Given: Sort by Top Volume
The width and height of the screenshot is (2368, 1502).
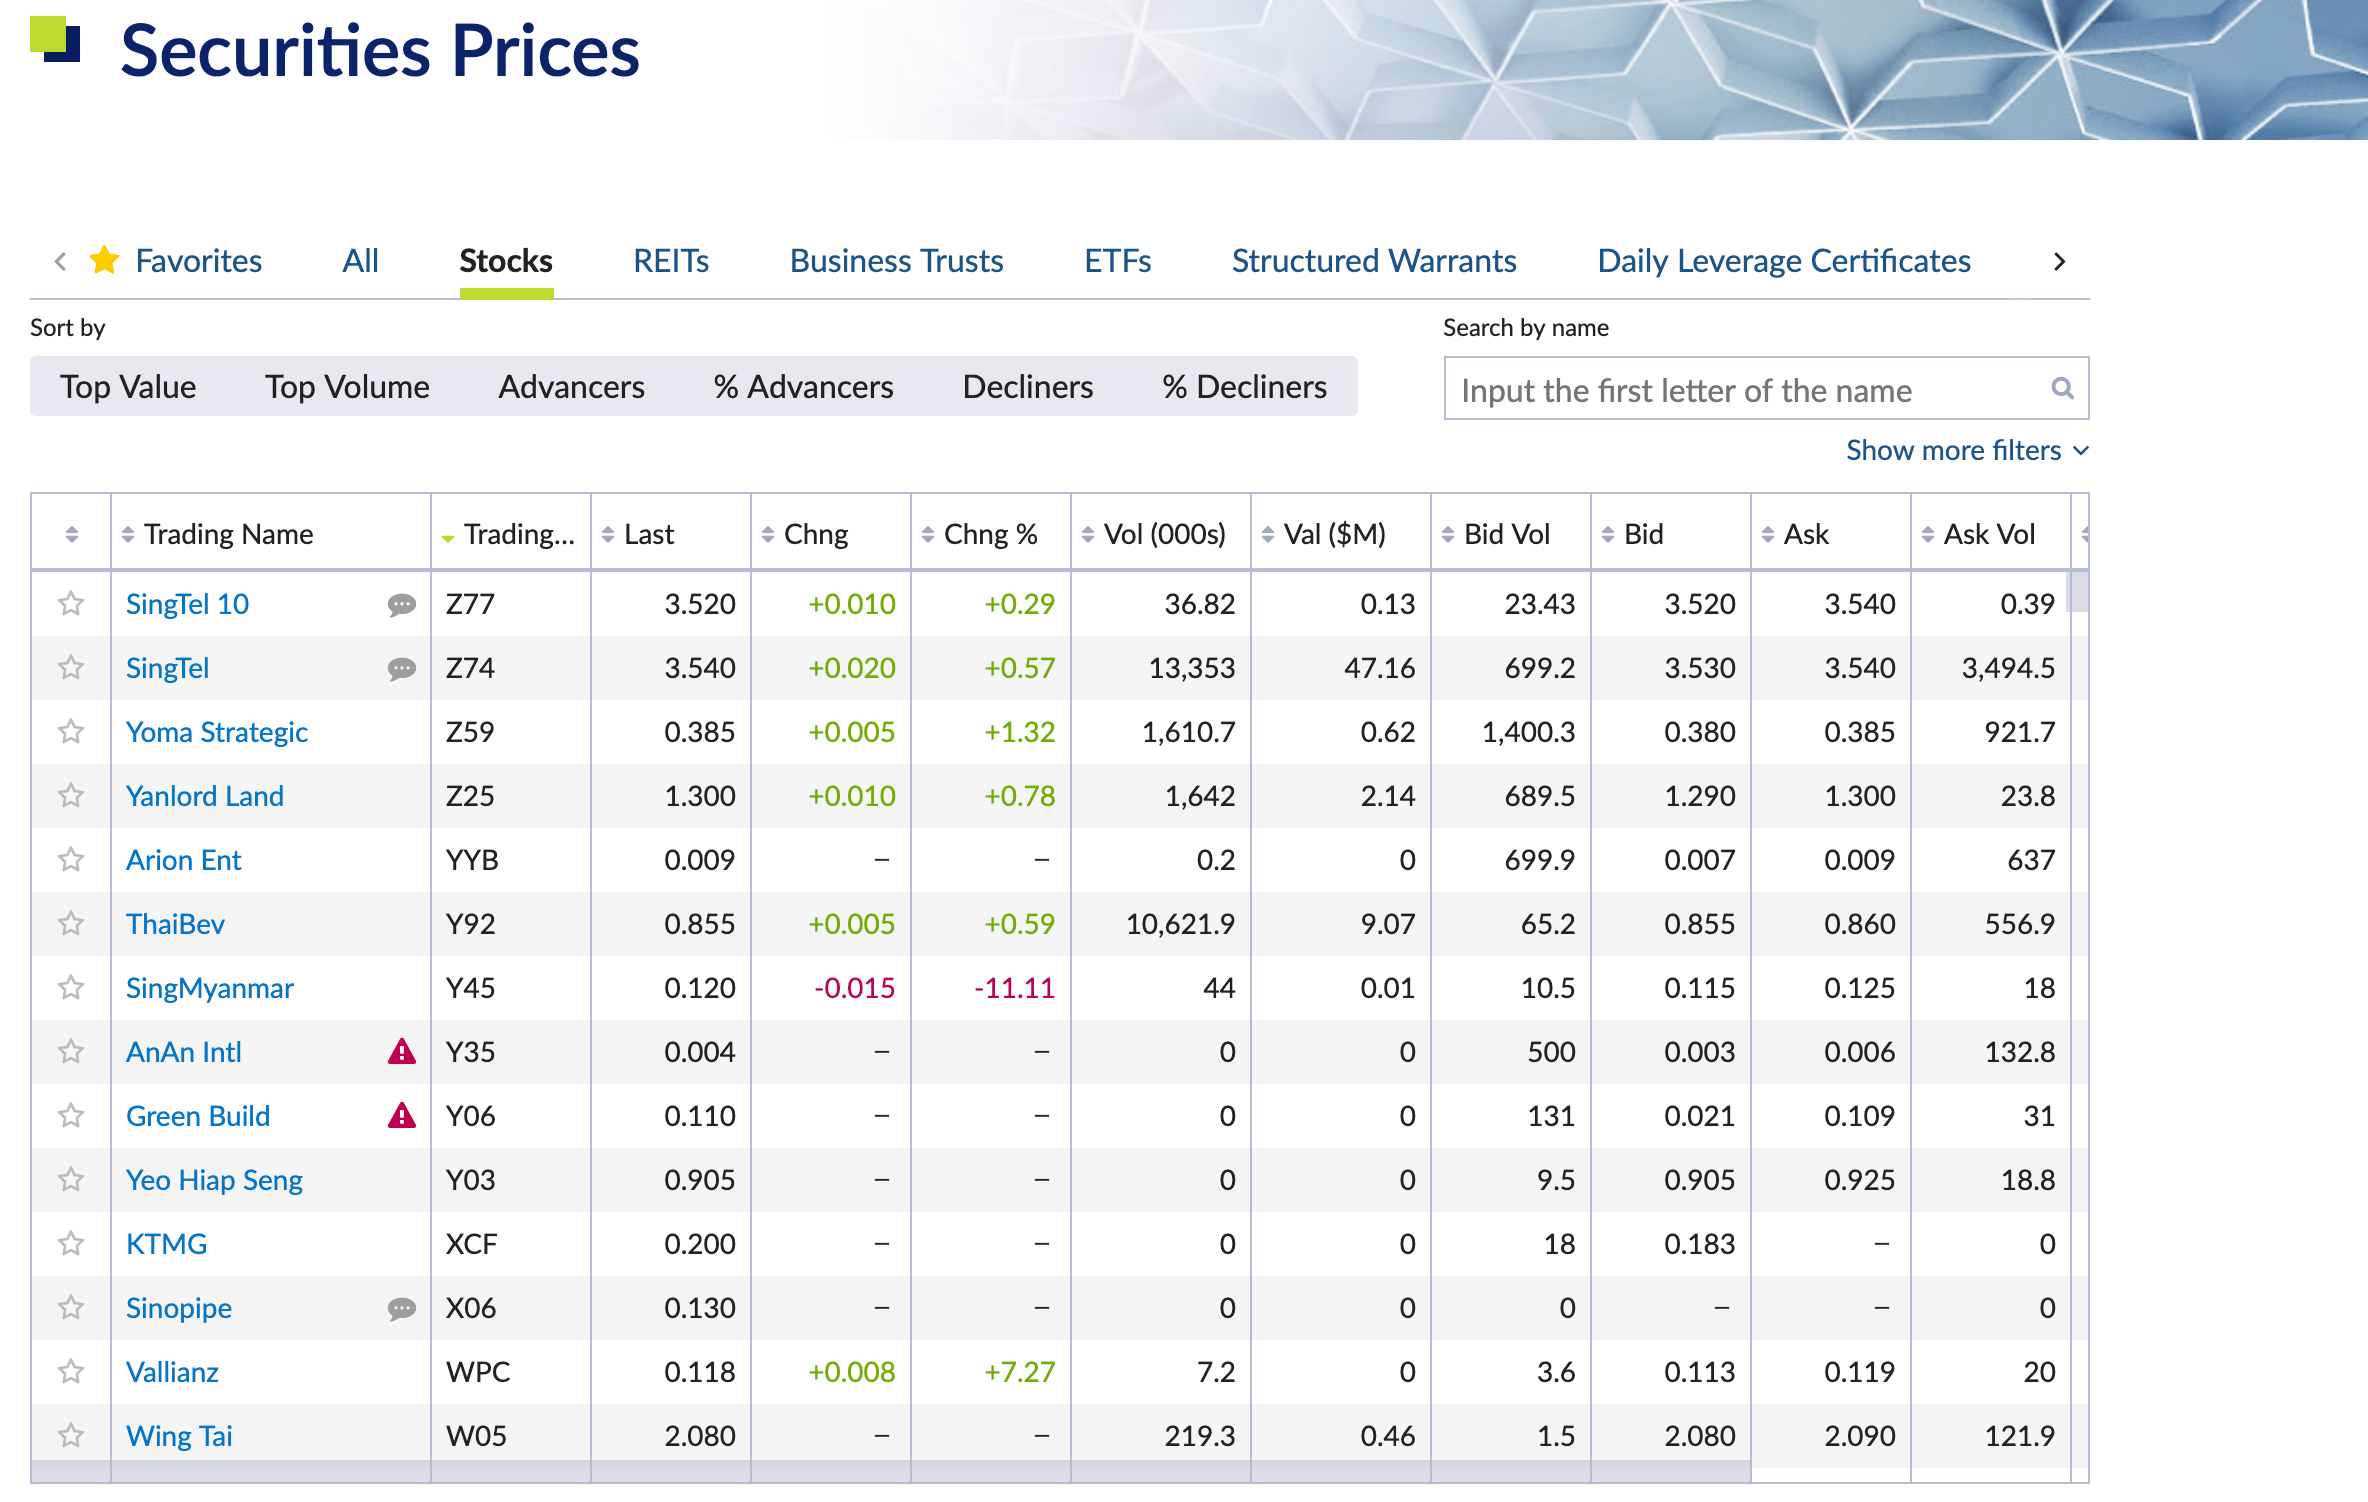Looking at the screenshot, I should 347,387.
